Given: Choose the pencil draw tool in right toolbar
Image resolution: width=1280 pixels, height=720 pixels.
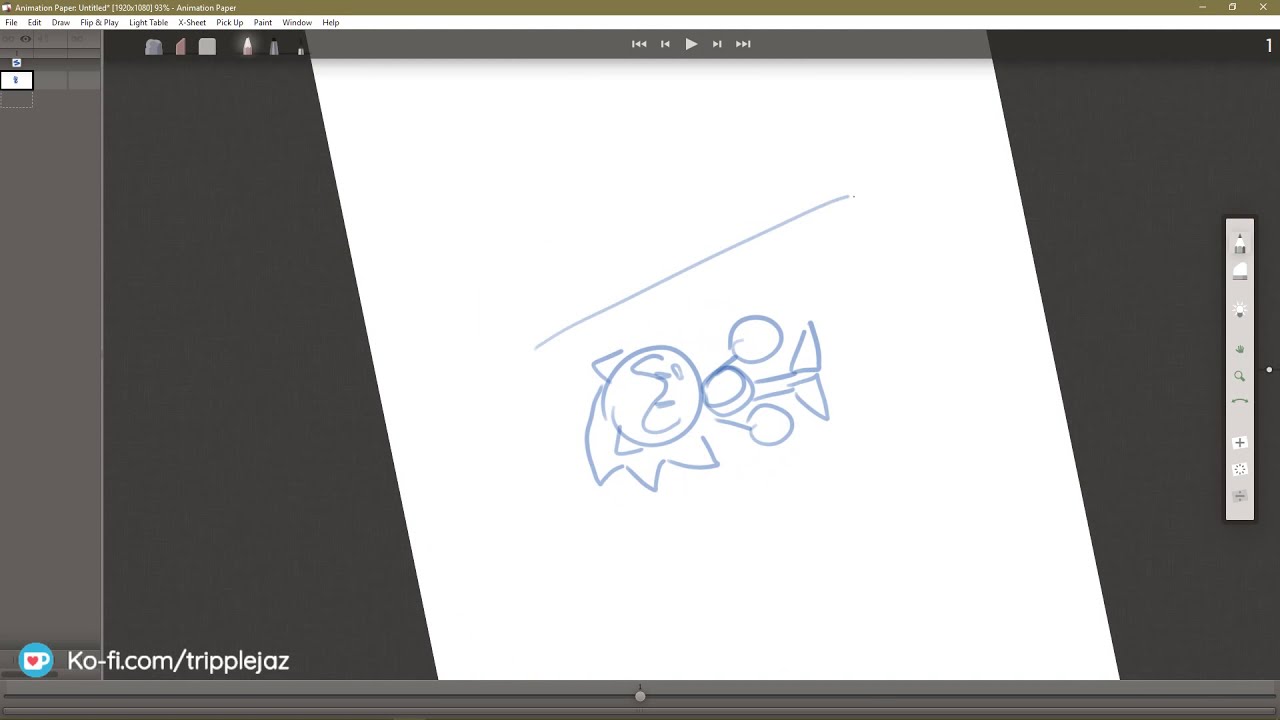Looking at the screenshot, I should (1240, 243).
